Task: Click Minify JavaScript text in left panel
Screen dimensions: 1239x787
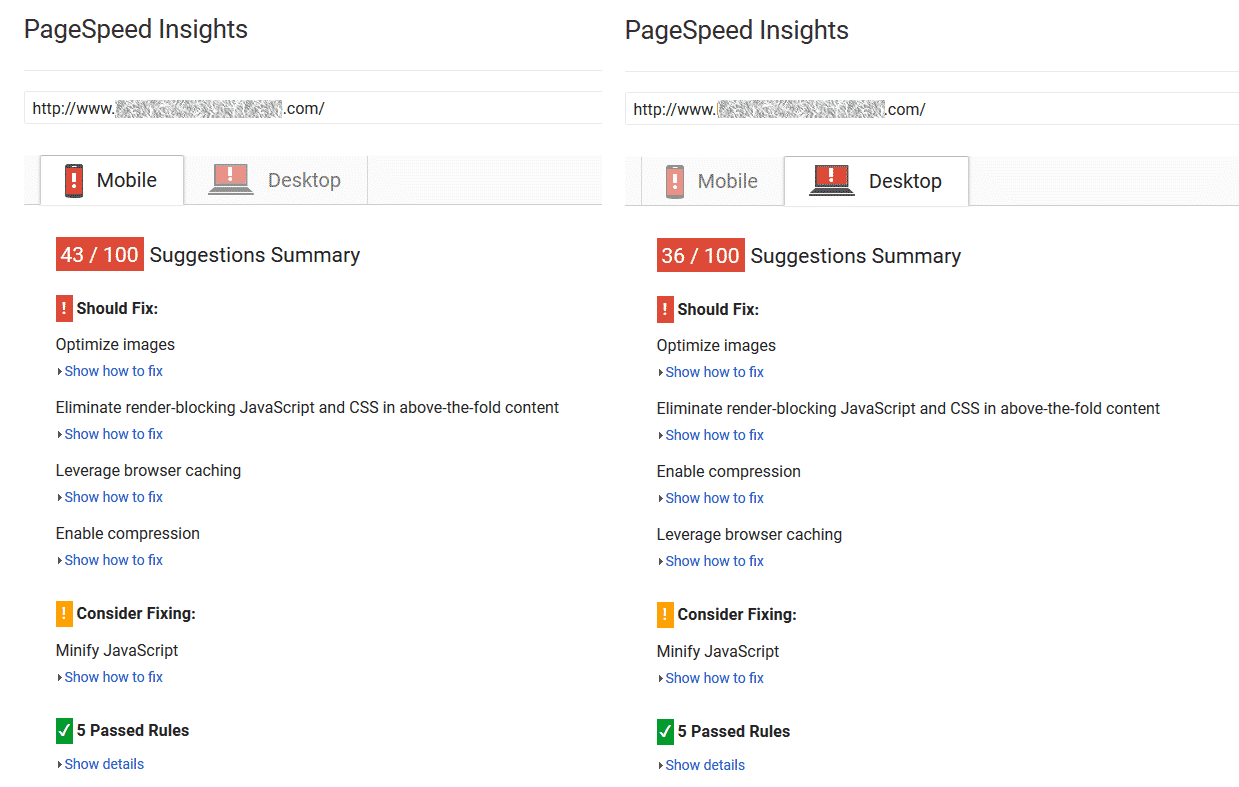Action: click(x=117, y=651)
